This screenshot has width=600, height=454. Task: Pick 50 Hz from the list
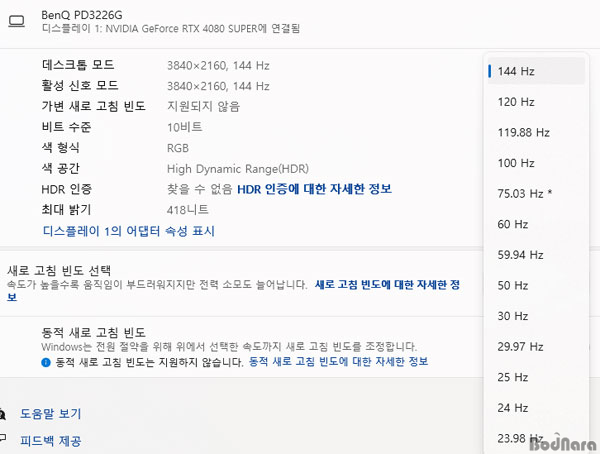[x=536, y=286]
